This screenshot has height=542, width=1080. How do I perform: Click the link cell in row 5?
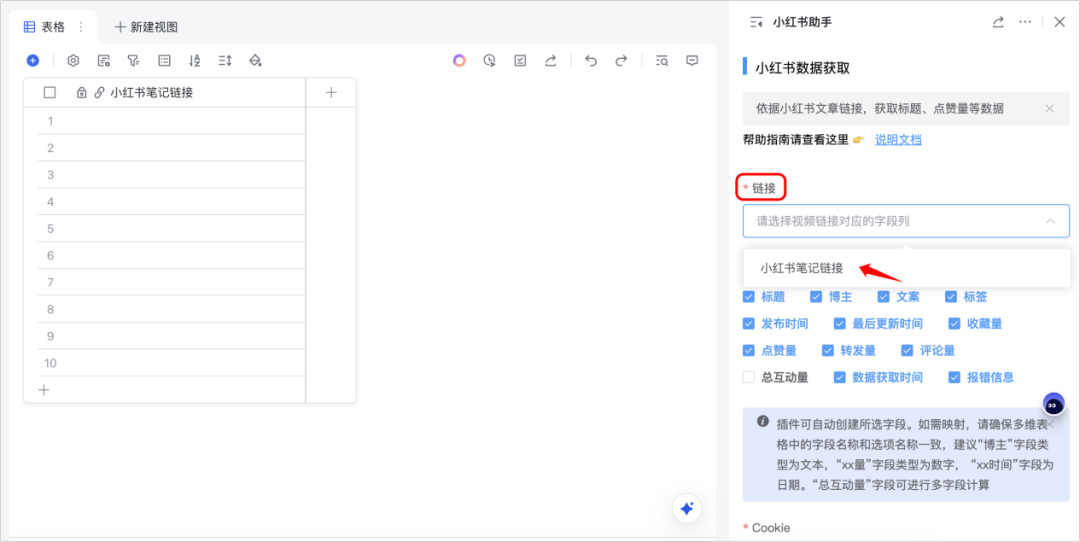coord(184,229)
